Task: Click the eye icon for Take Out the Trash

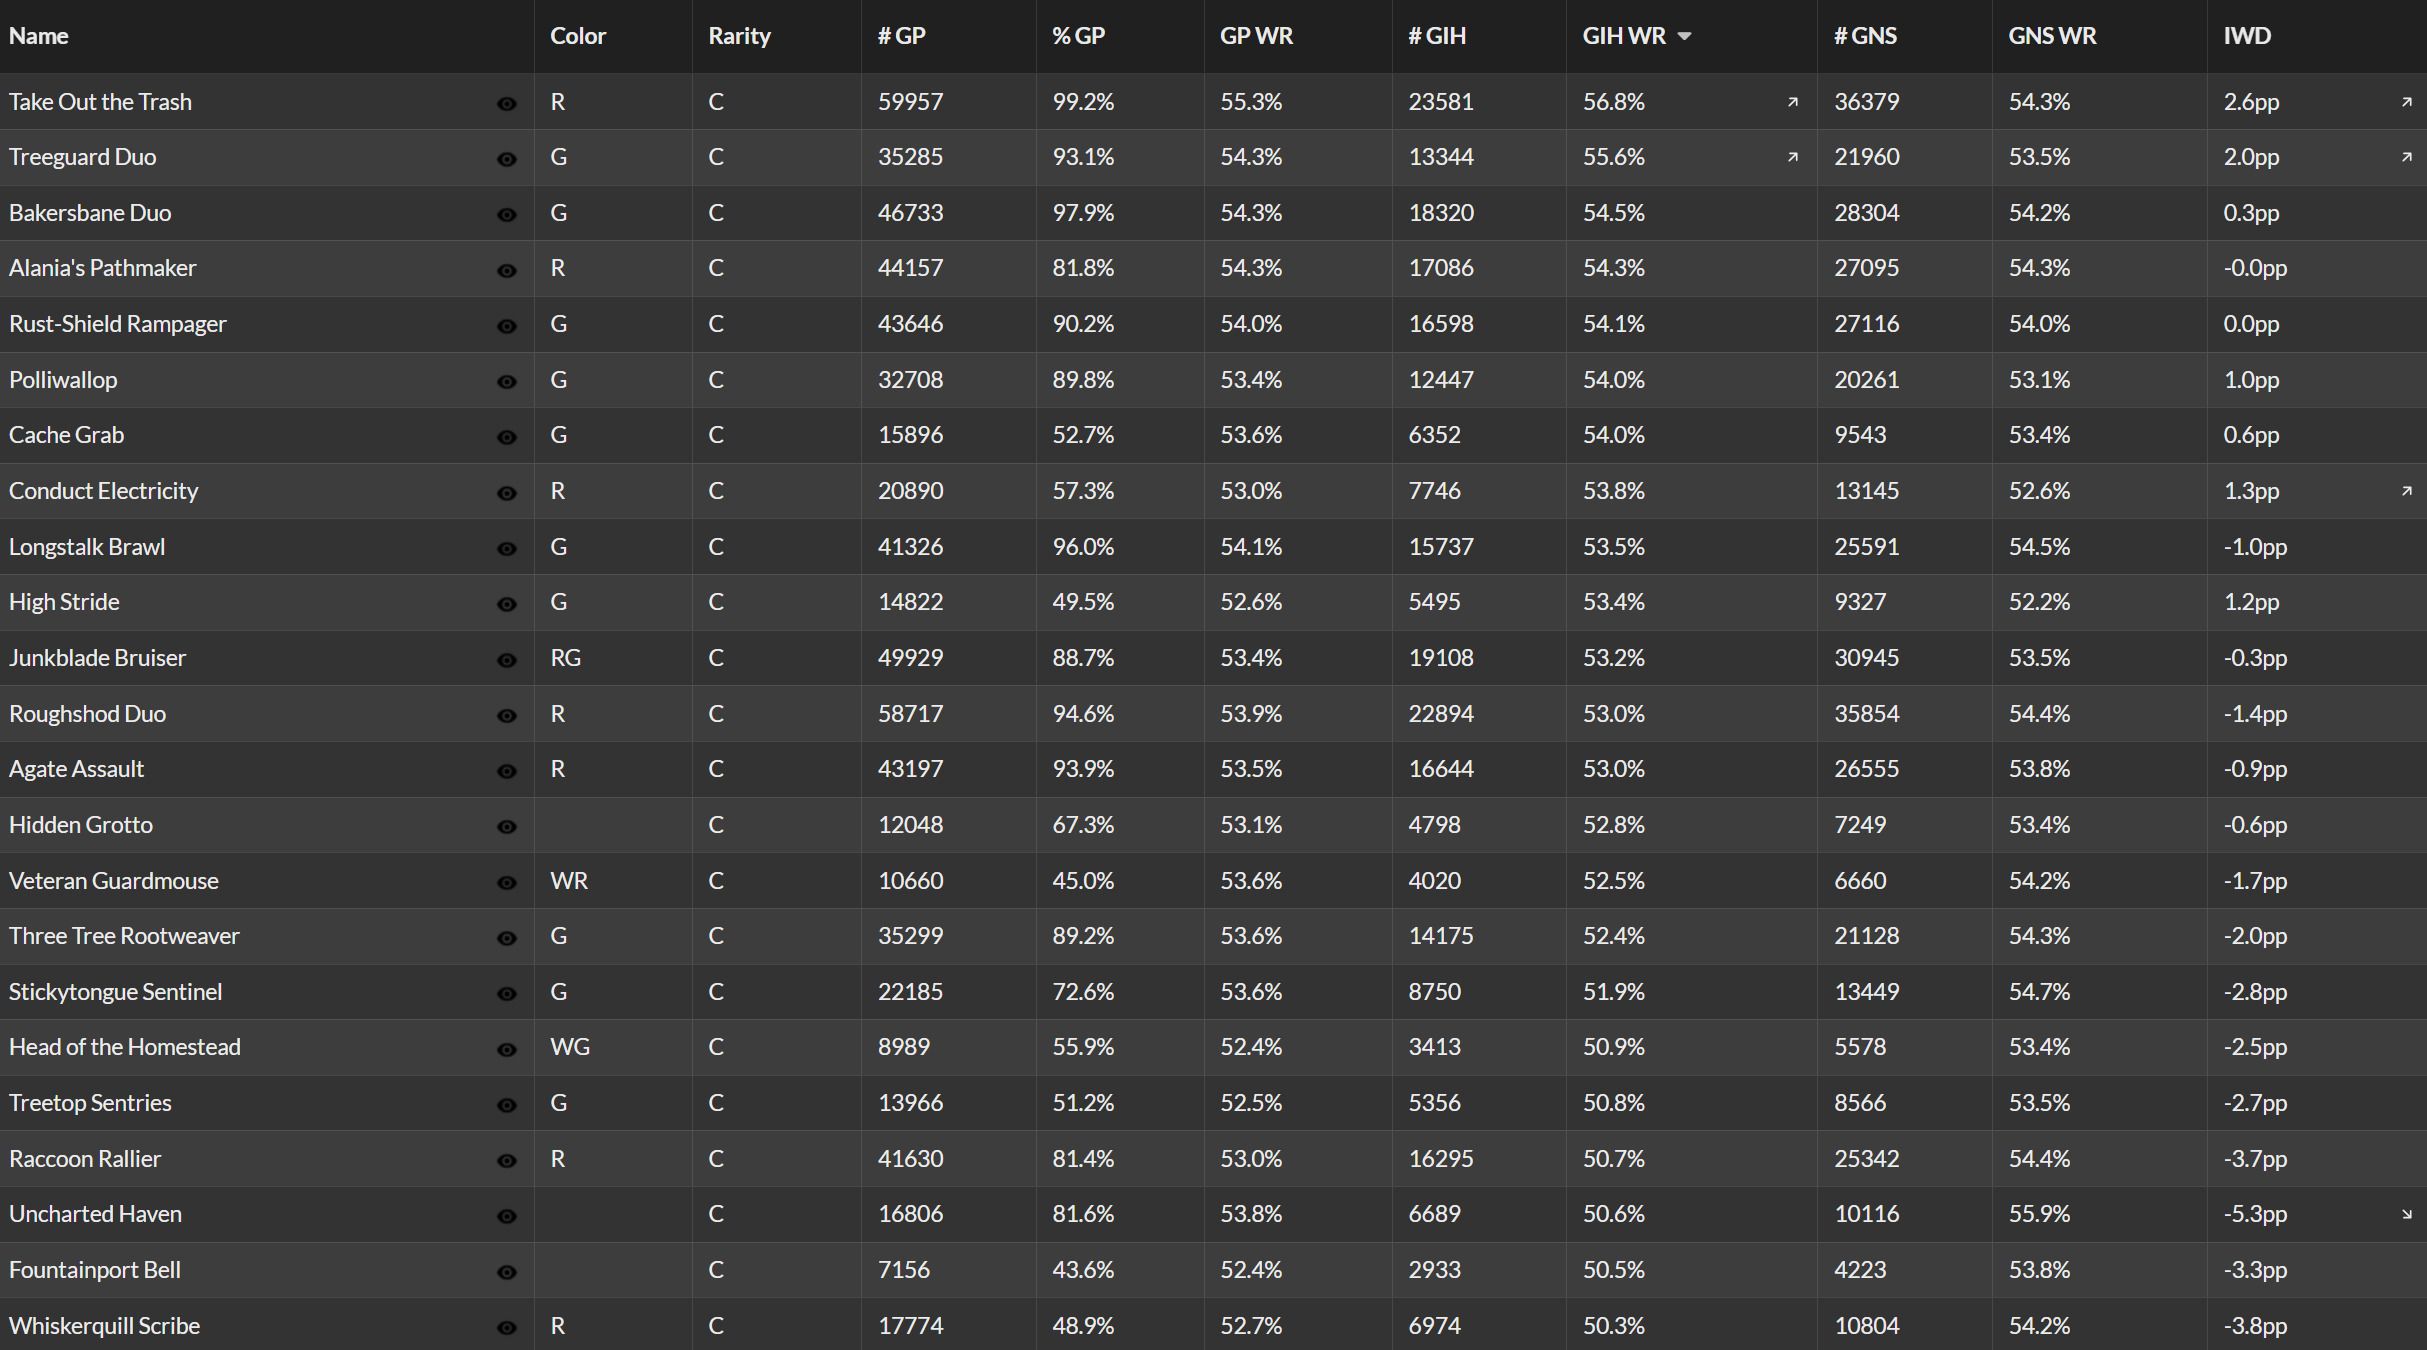Action: tap(507, 104)
